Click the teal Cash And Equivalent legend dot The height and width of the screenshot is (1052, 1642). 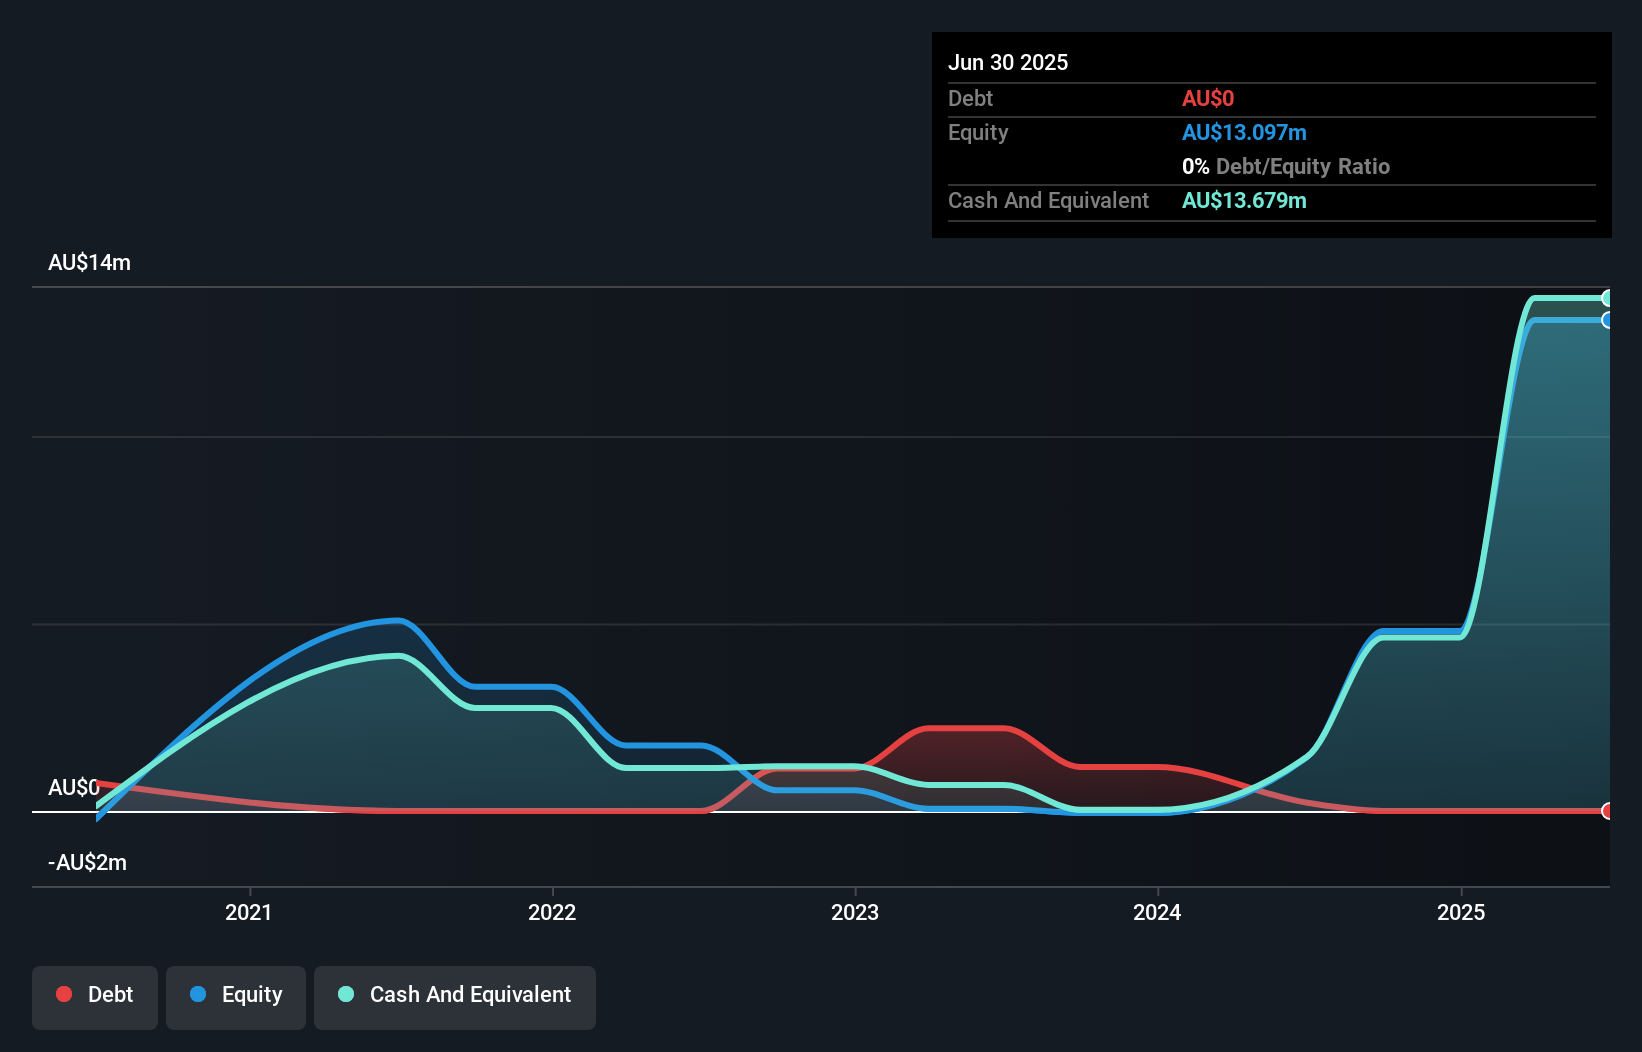pos(346,994)
